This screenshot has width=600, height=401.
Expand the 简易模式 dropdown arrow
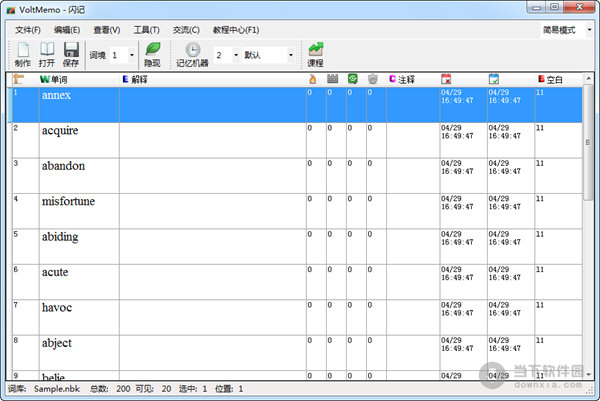click(589, 30)
